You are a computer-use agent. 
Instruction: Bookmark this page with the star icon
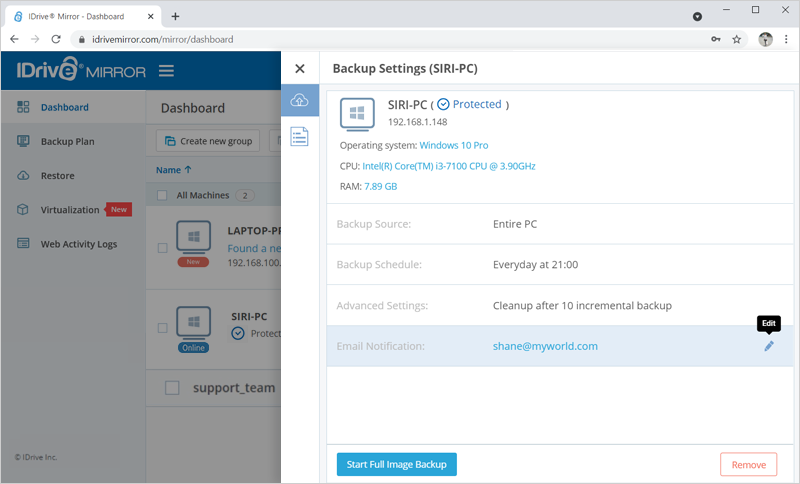tap(737, 40)
